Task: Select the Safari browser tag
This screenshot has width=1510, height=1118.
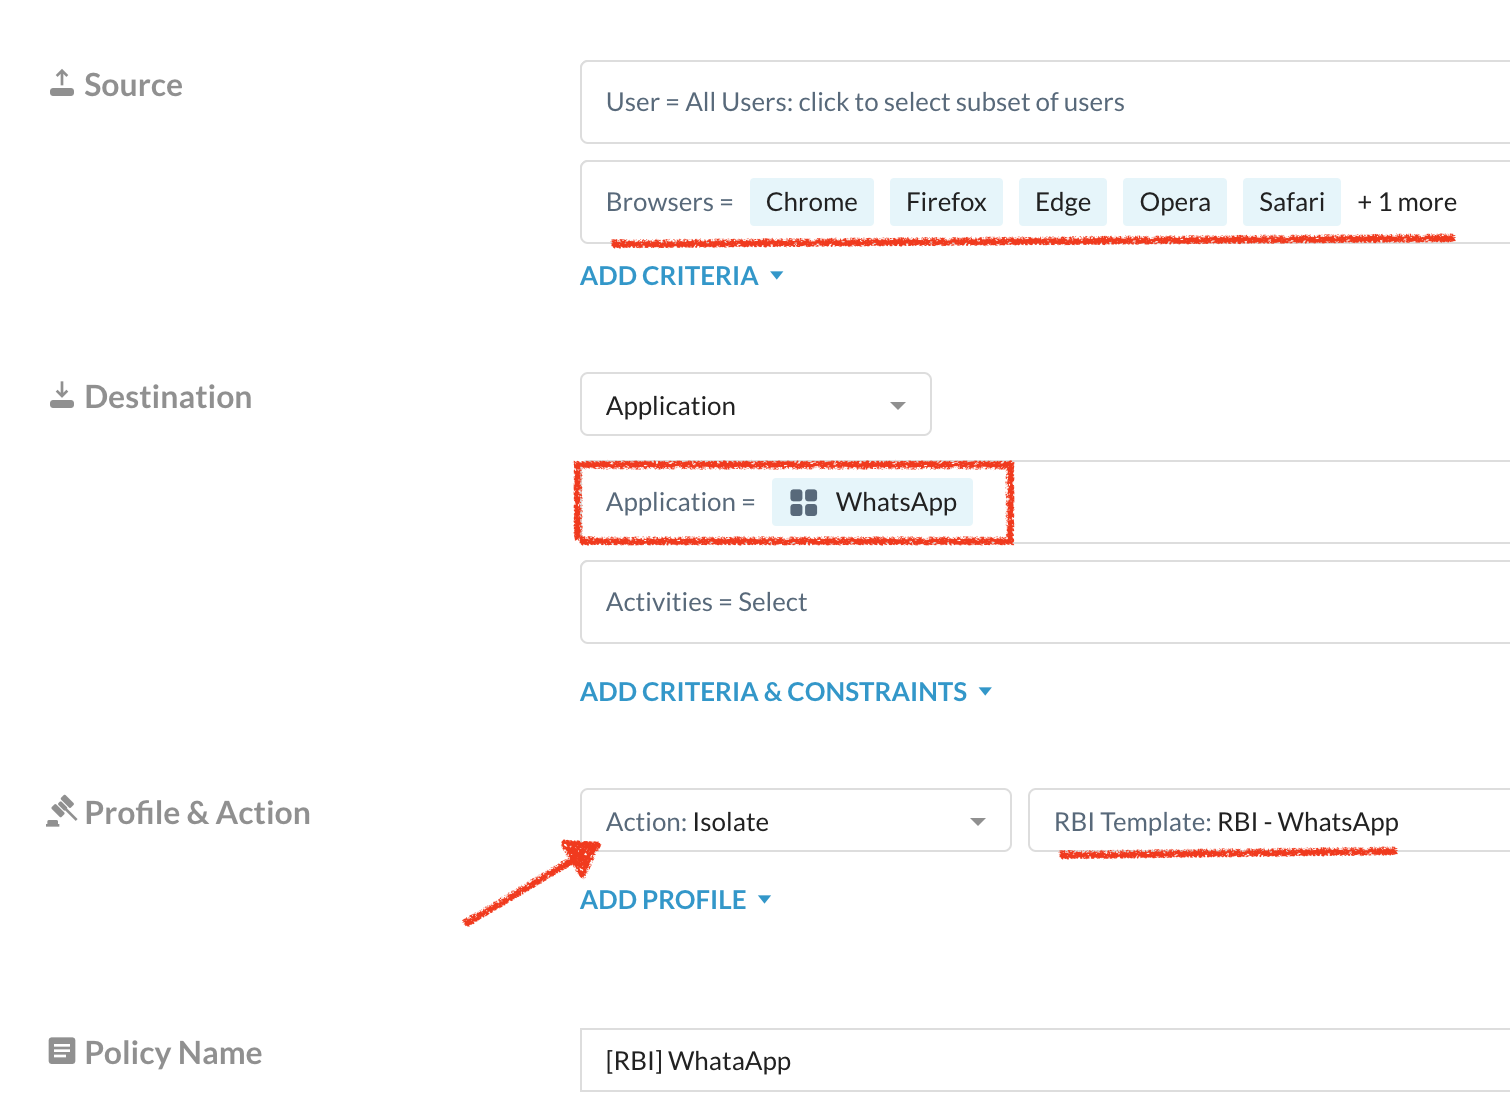Action: [x=1292, y=202]
